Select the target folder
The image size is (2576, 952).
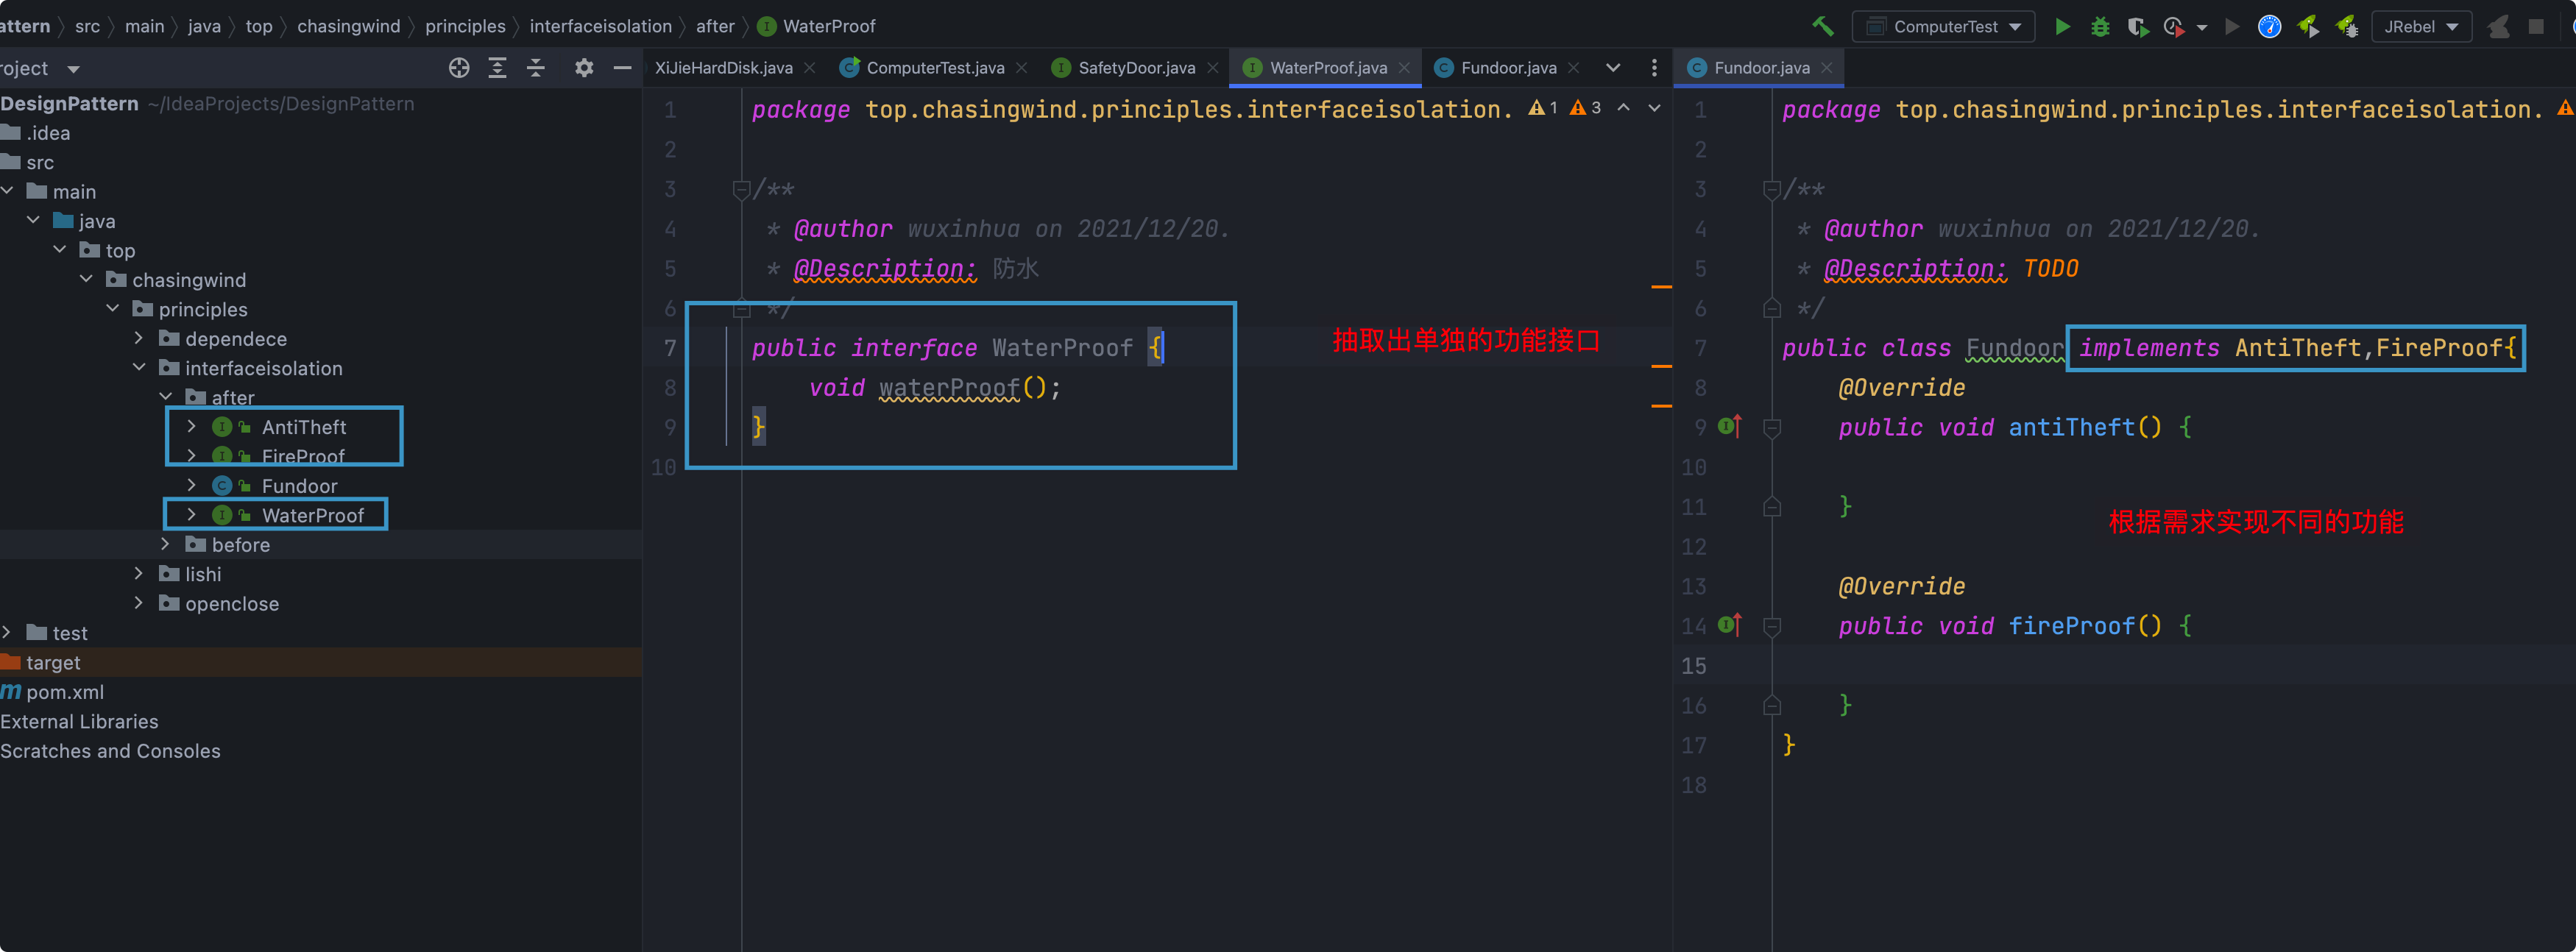(53, 662)
